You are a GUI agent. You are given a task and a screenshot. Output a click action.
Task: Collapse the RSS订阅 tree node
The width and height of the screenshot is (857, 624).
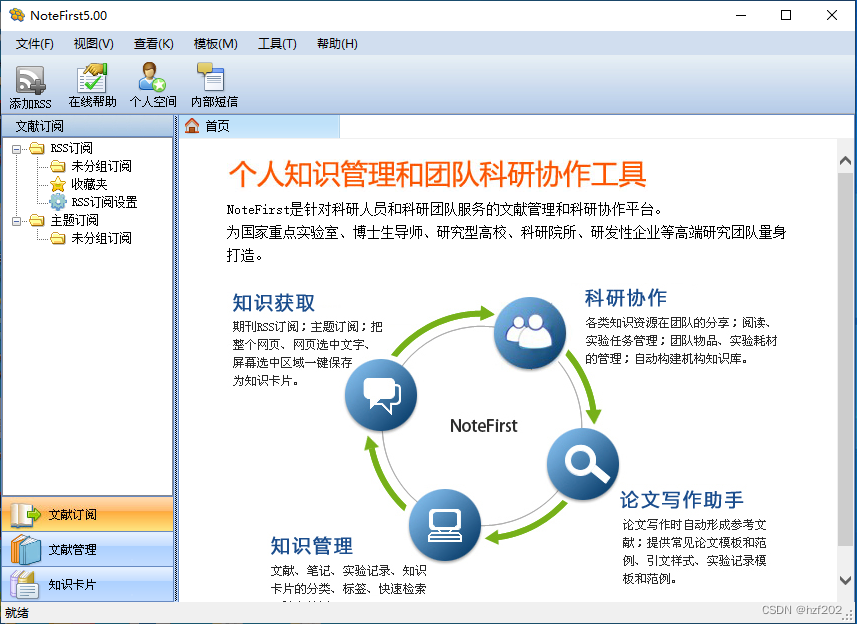click(x=17, y=149)
